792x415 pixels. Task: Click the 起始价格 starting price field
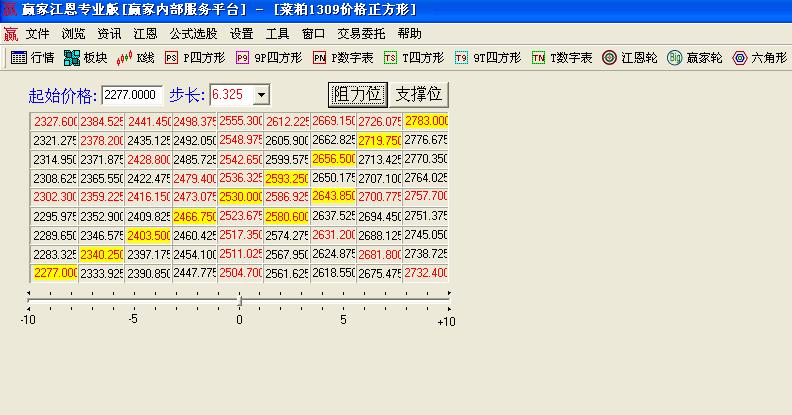(132, 95)
